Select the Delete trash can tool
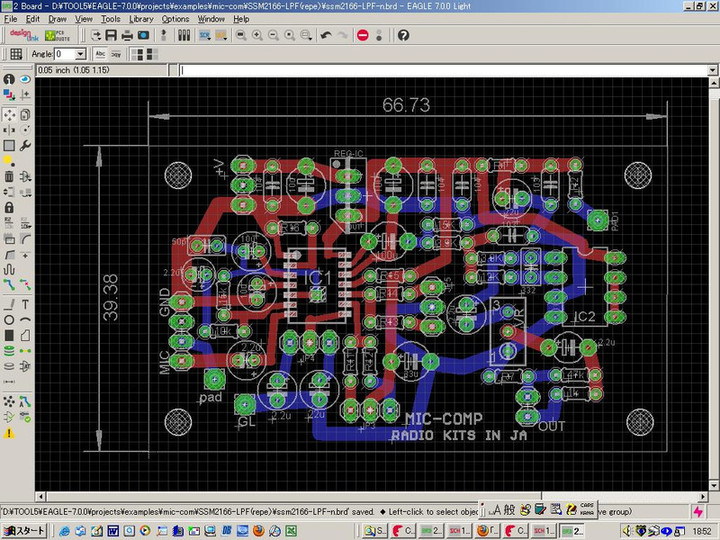The width and height of the screenshot is (720, 540). coord(9,176)
